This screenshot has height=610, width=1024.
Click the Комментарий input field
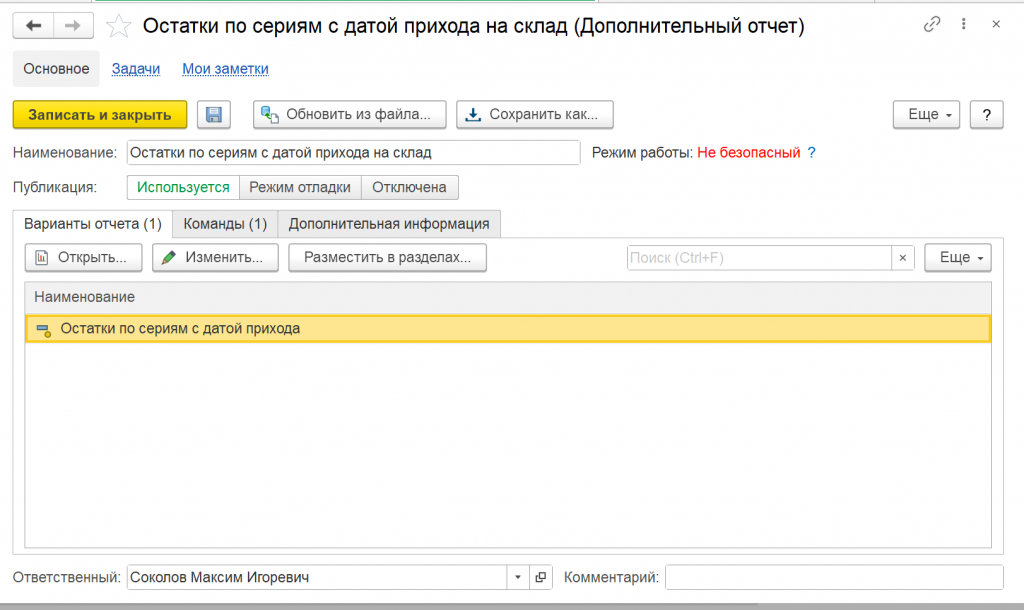click(834, 577)
